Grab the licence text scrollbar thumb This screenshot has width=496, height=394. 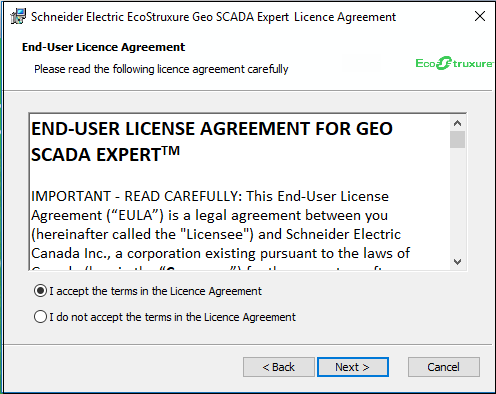click(x=457, y=139)
